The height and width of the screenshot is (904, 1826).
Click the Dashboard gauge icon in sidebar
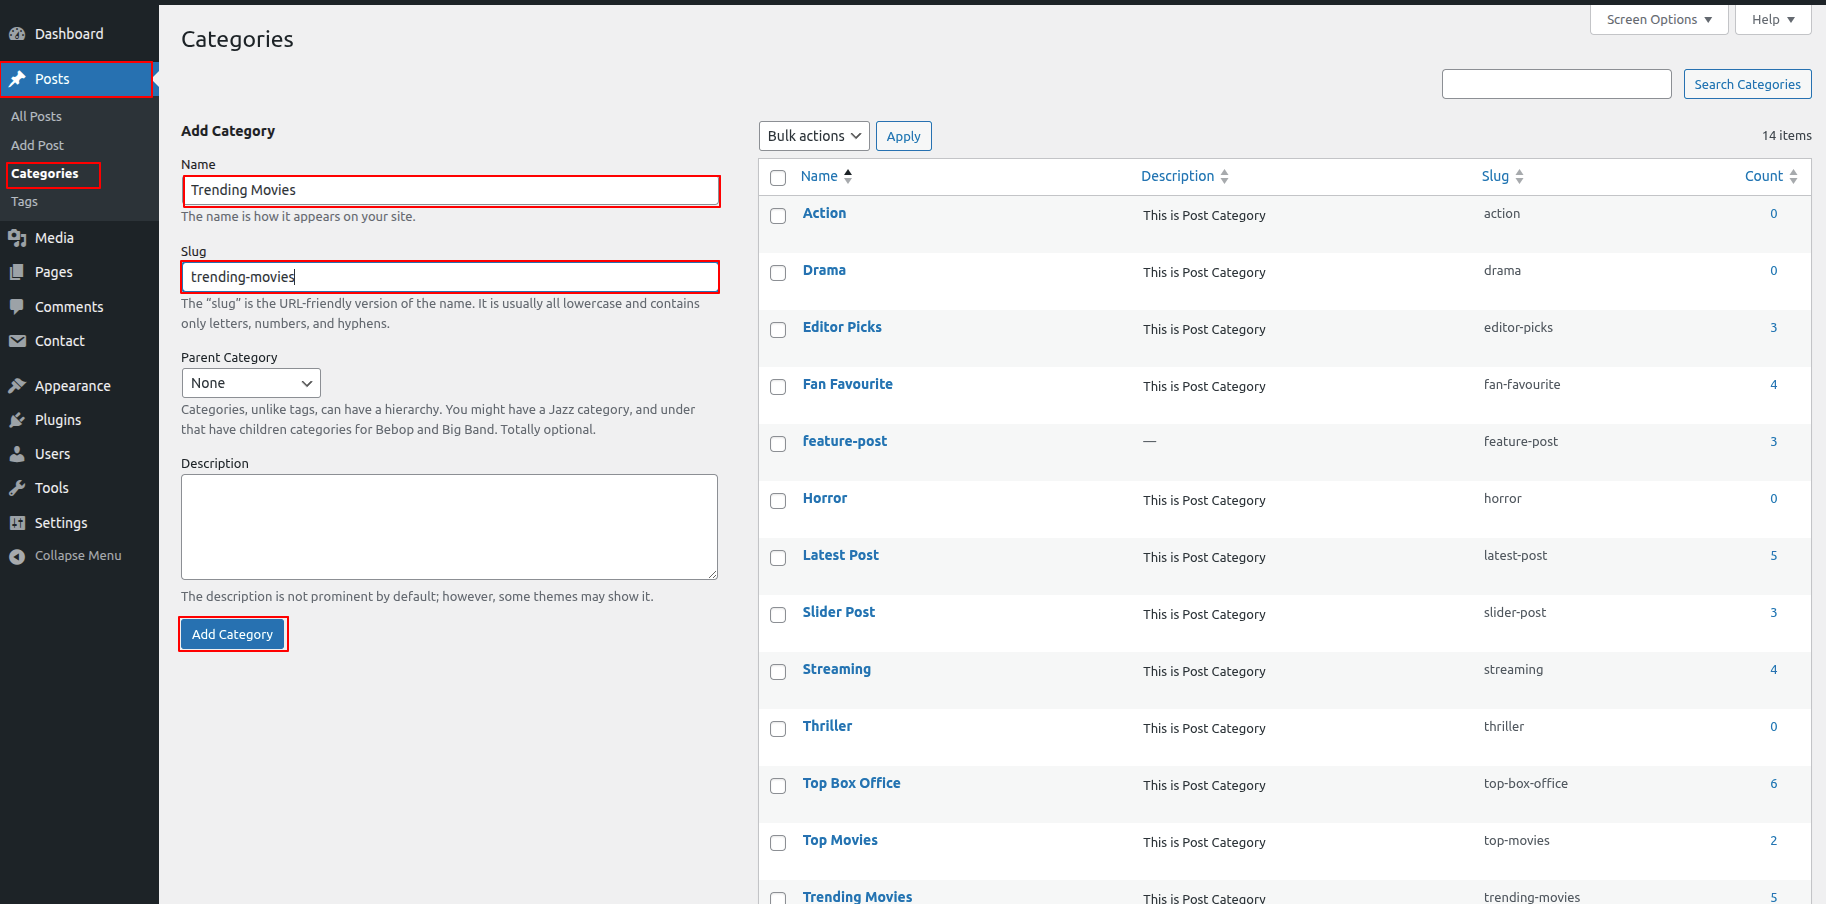coord(17,34)
